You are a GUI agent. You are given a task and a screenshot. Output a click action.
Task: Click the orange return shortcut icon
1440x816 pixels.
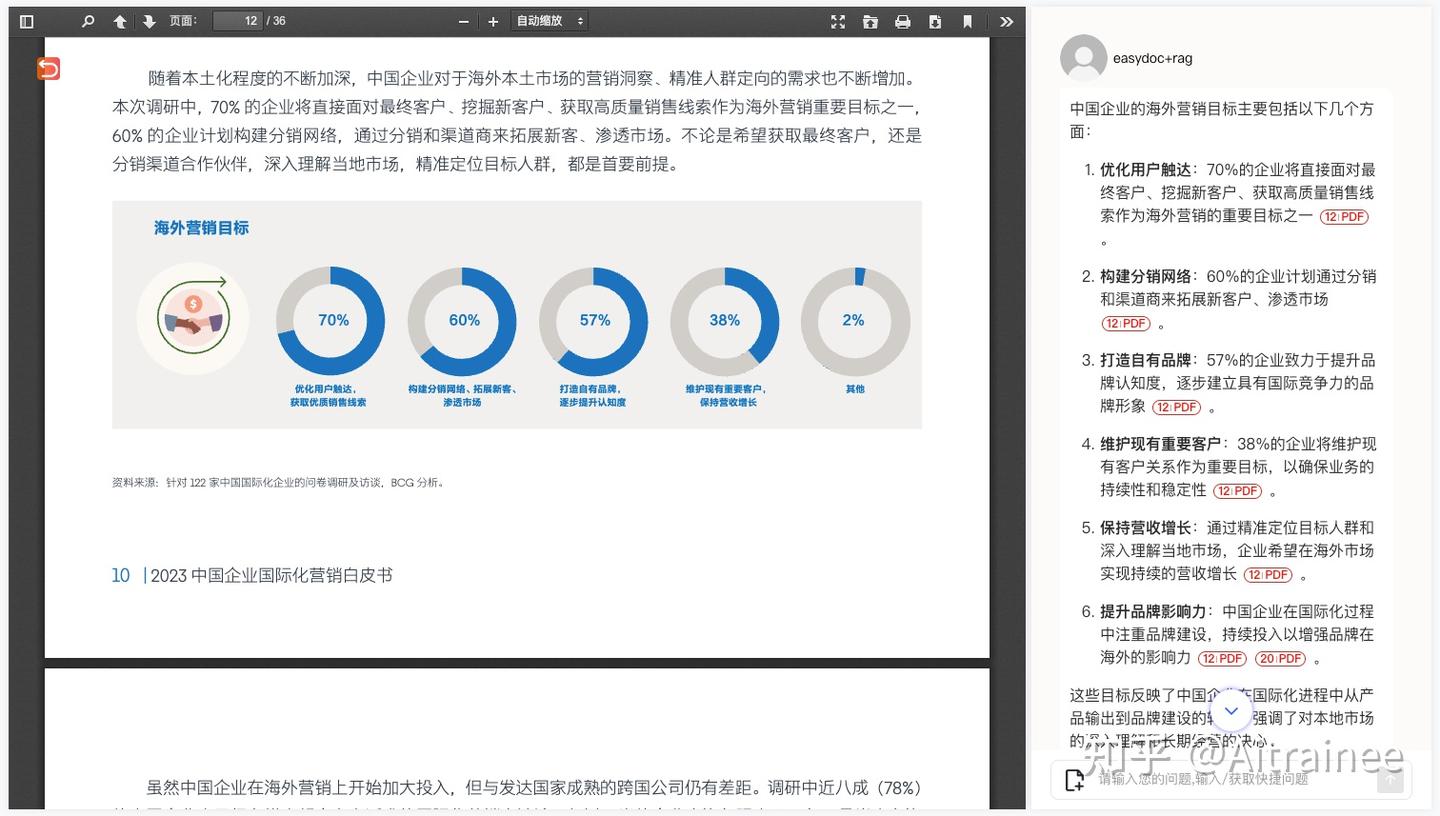(48, 68)
